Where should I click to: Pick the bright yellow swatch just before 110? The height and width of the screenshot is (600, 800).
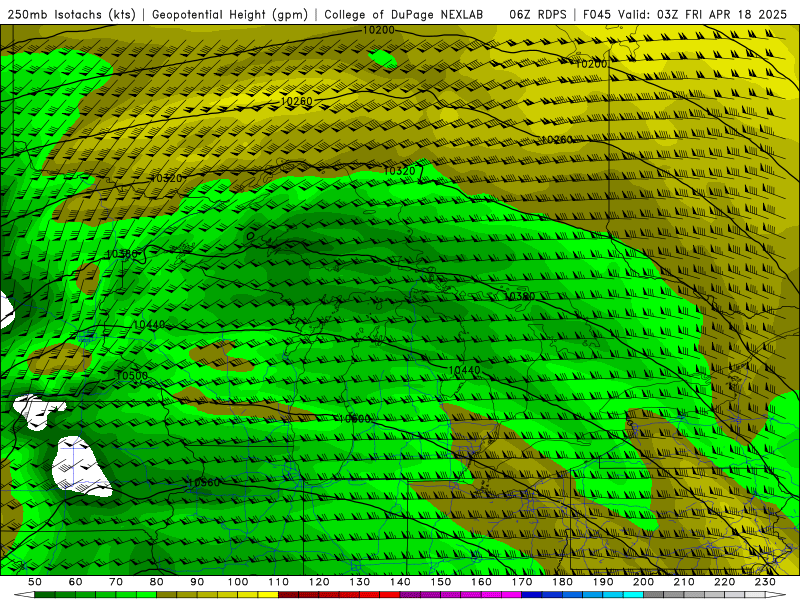[x=268, y=595]
